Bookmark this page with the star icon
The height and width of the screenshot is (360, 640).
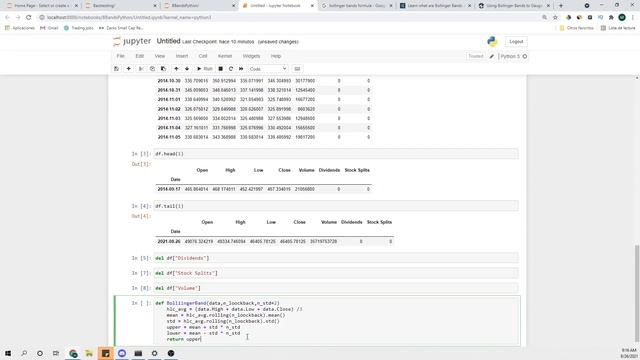pyautogui.click(x=555, y=18)
